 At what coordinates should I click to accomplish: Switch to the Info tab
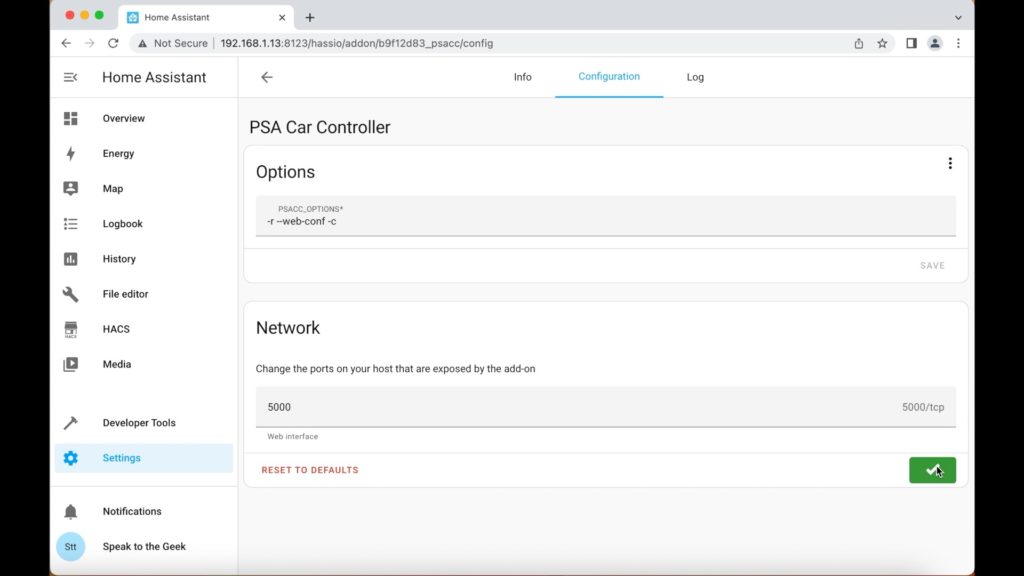point(522,77)
